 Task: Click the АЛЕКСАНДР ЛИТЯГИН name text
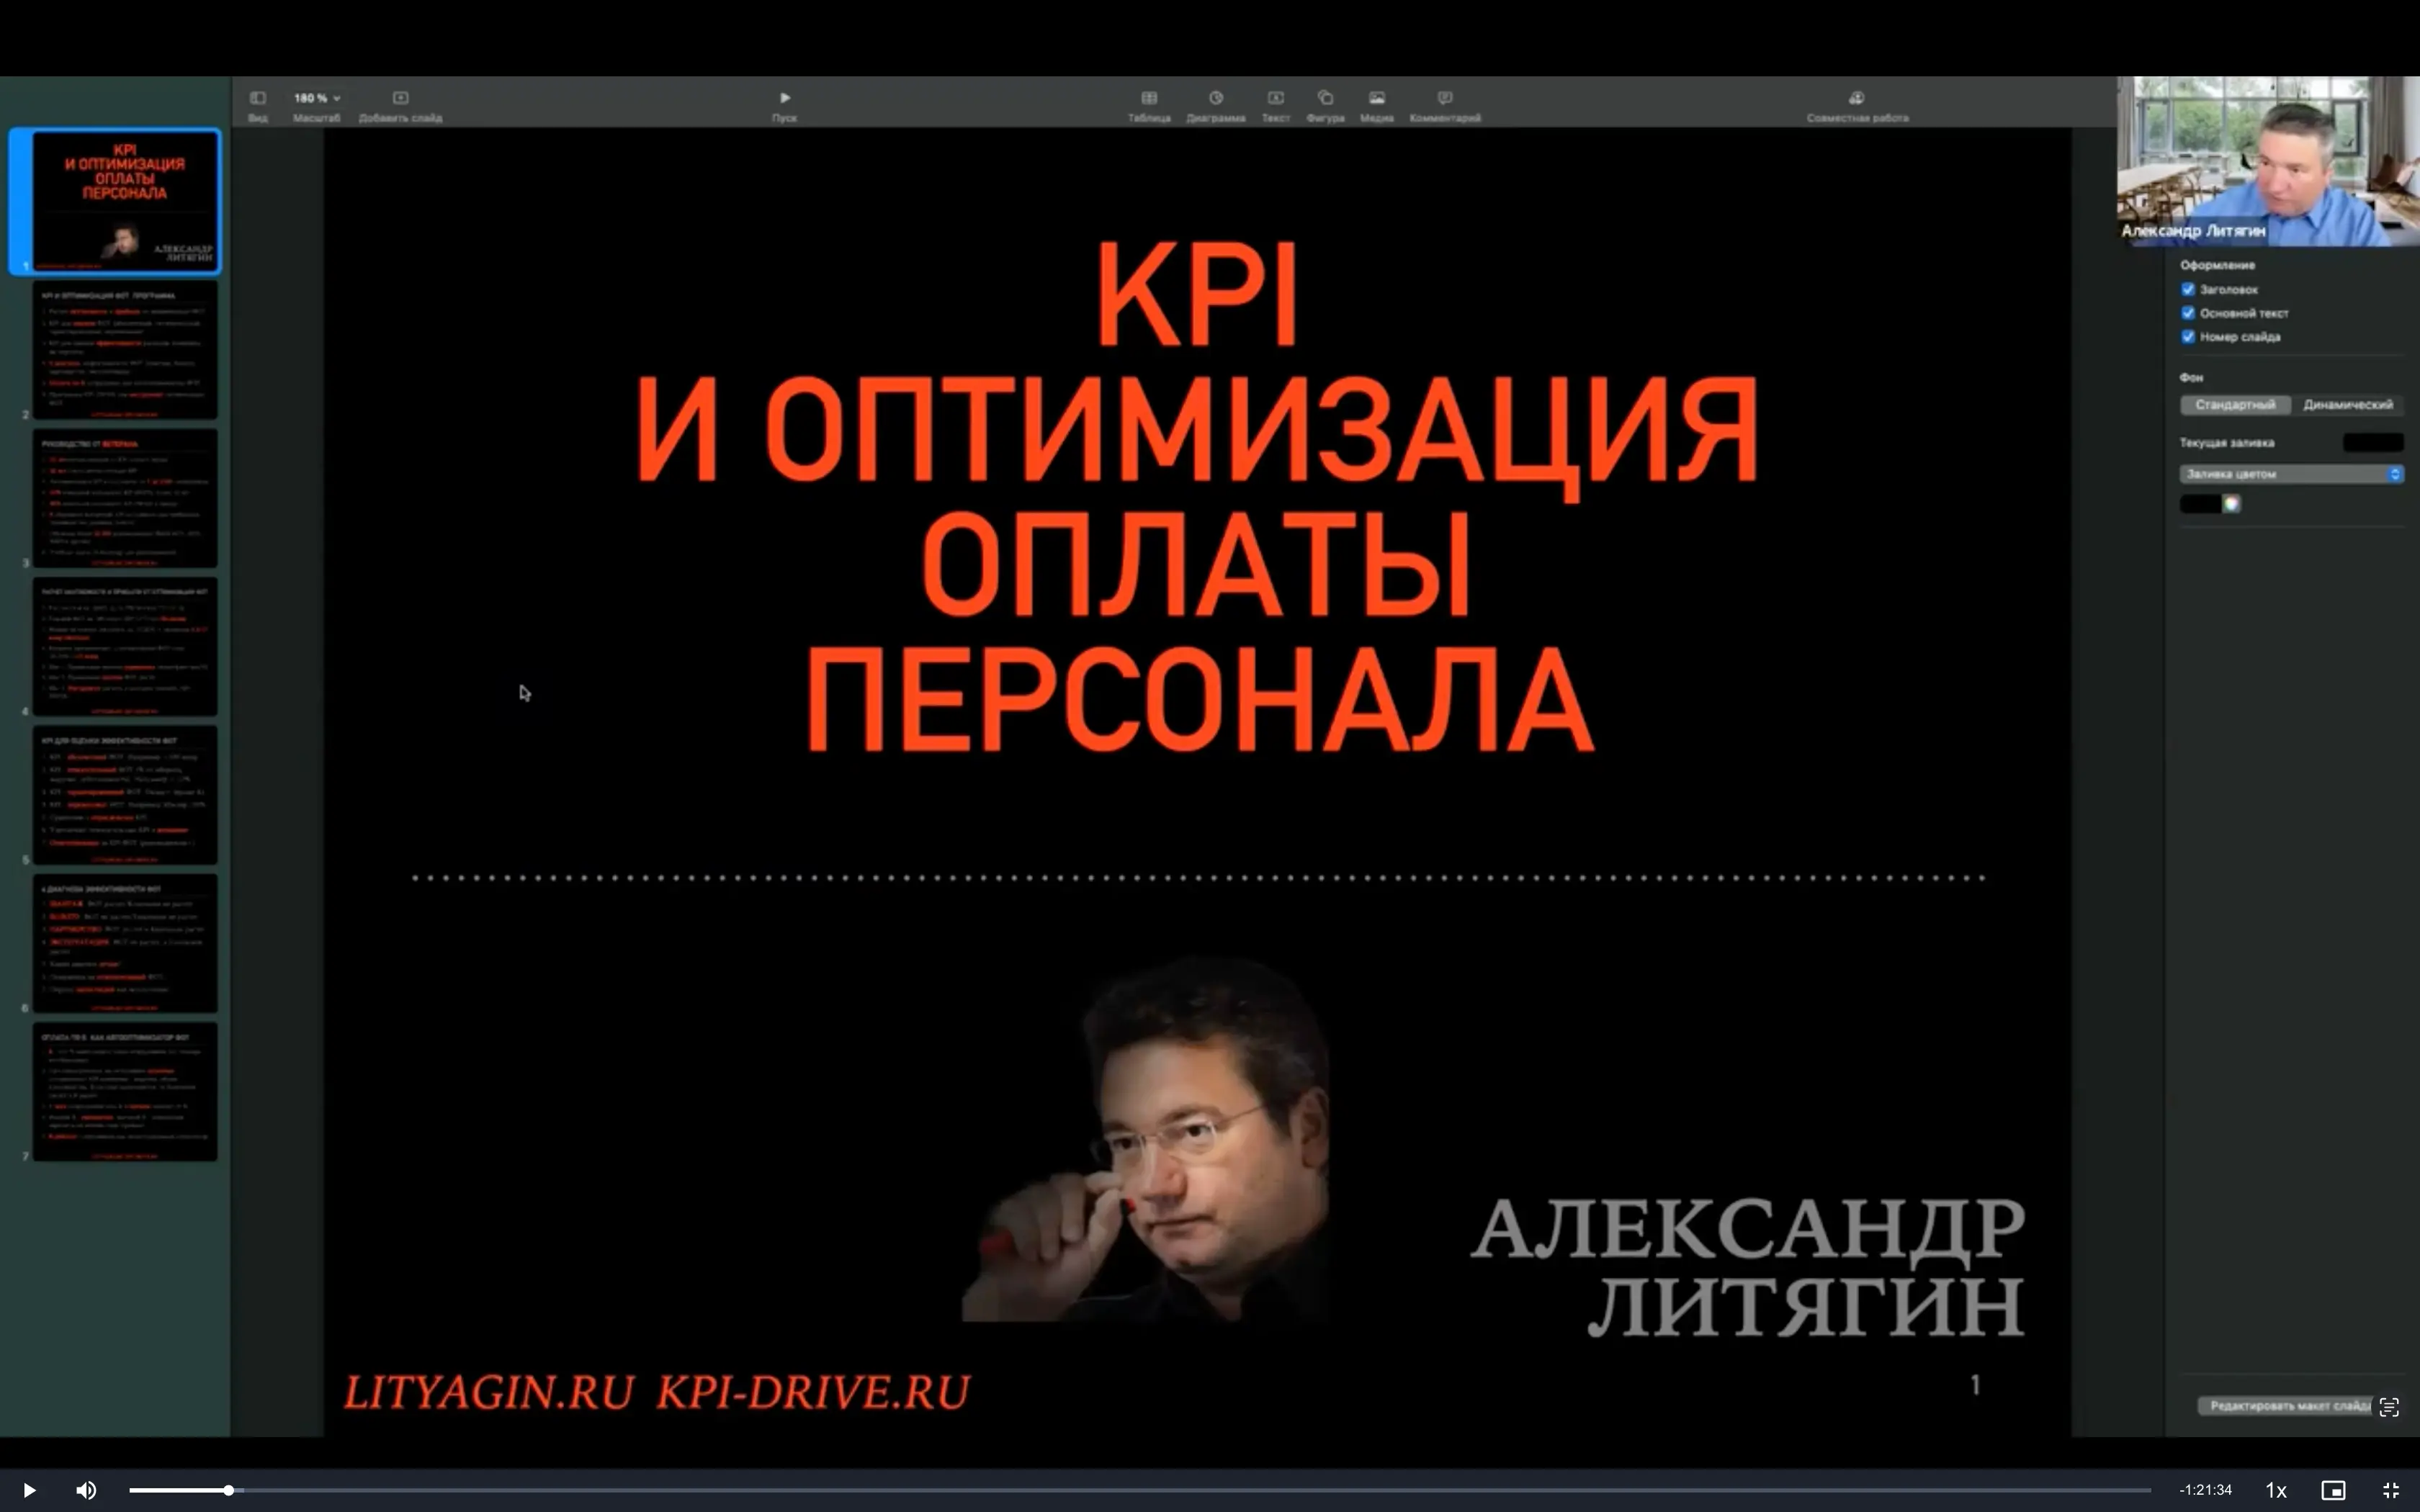click(x=1748, y=1267)
